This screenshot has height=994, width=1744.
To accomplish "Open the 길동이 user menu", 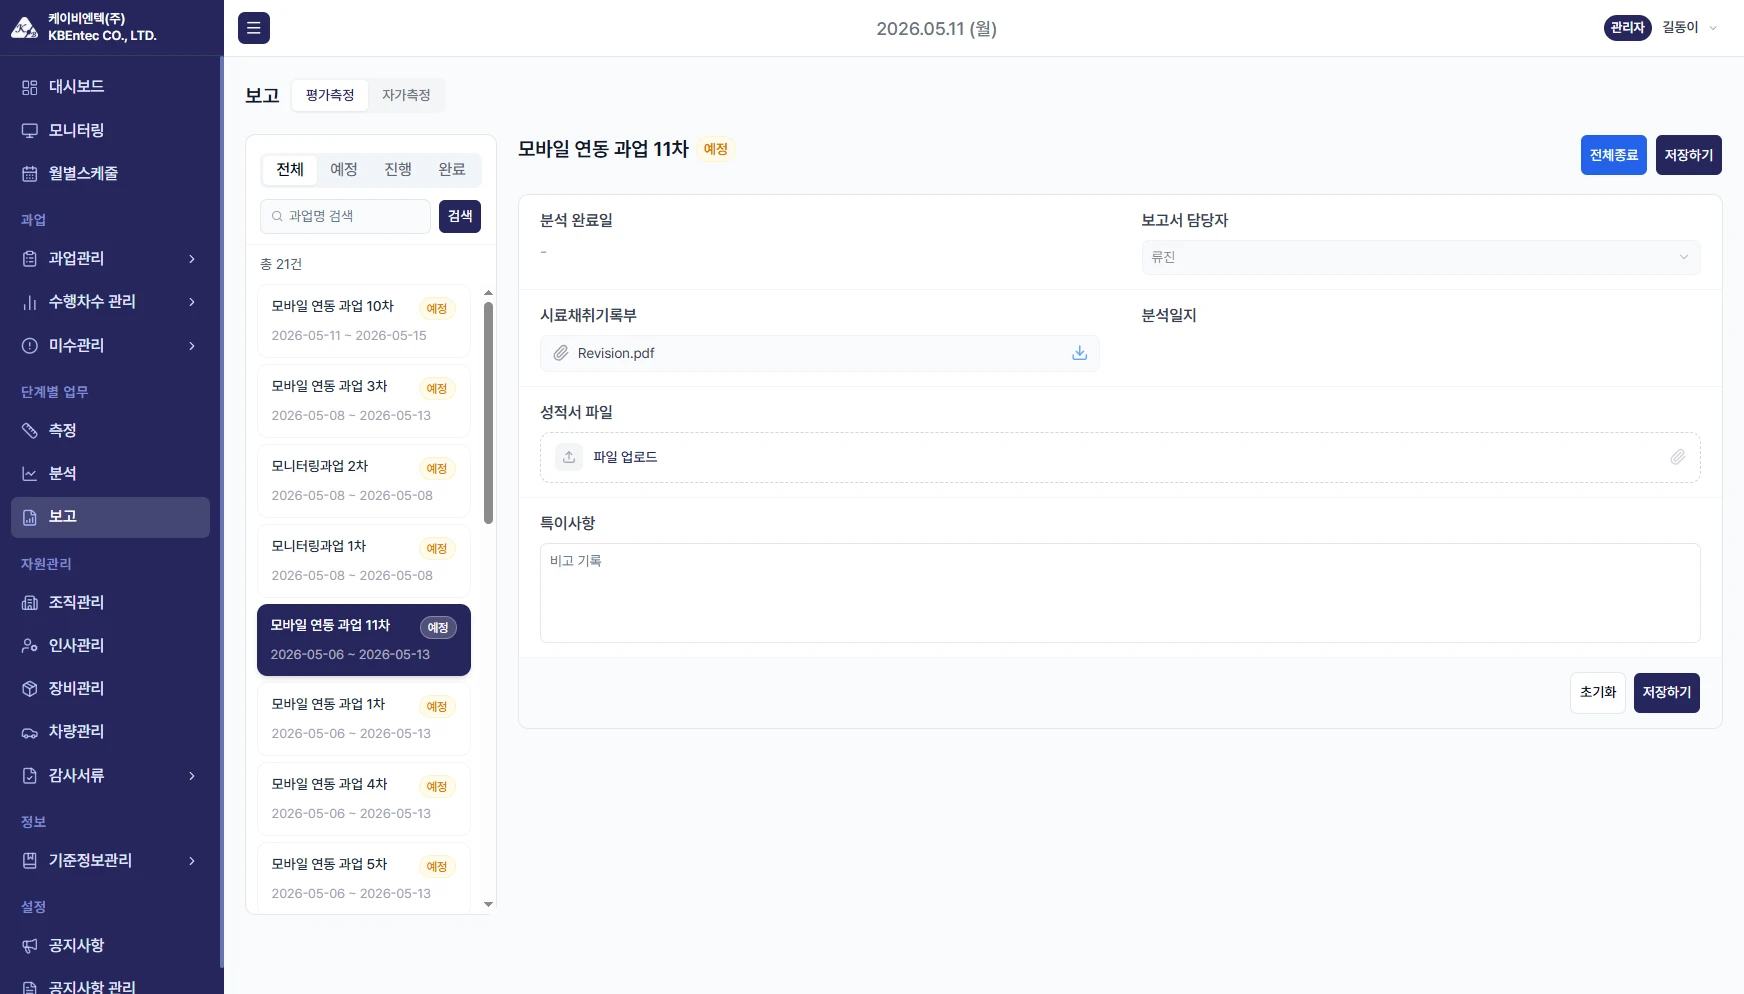I will point(1689,28).
